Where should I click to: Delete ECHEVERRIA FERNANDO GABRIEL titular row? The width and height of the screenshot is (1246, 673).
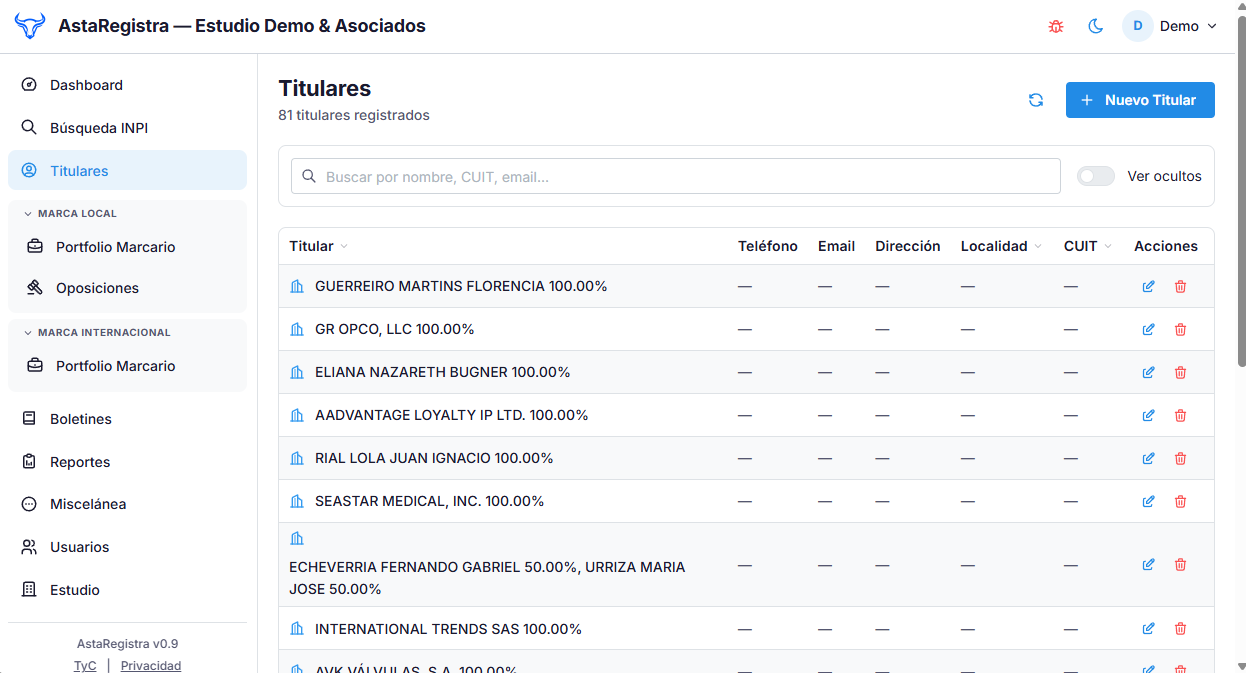point(1180,564)
